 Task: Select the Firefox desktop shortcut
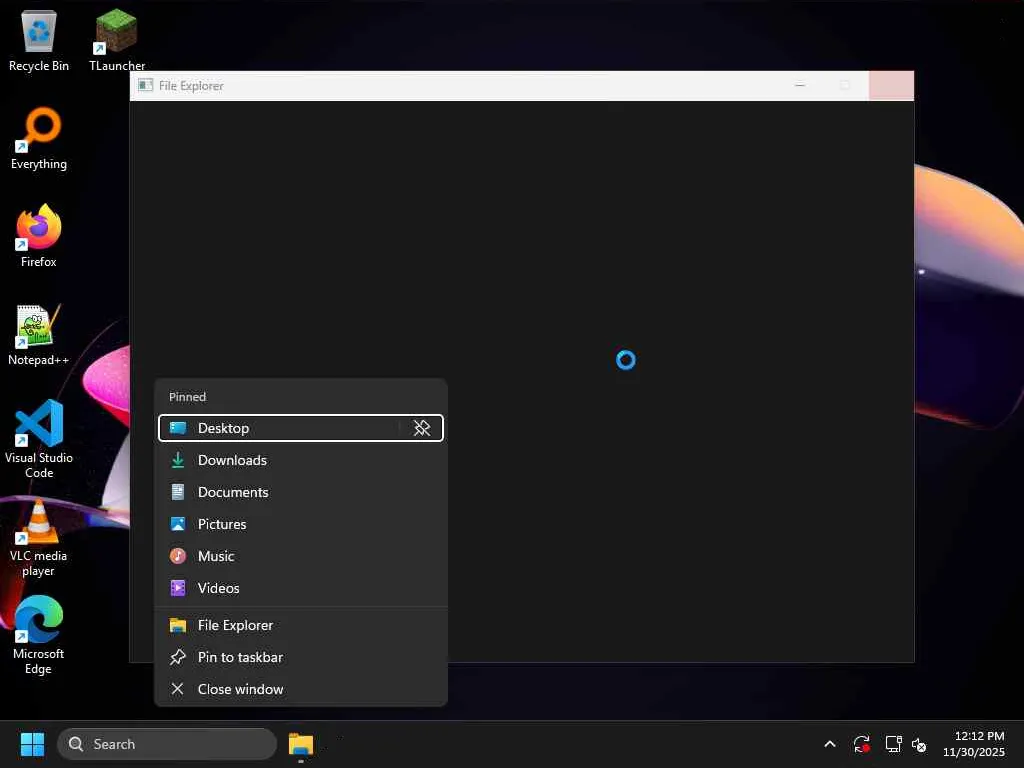point(39,236)
